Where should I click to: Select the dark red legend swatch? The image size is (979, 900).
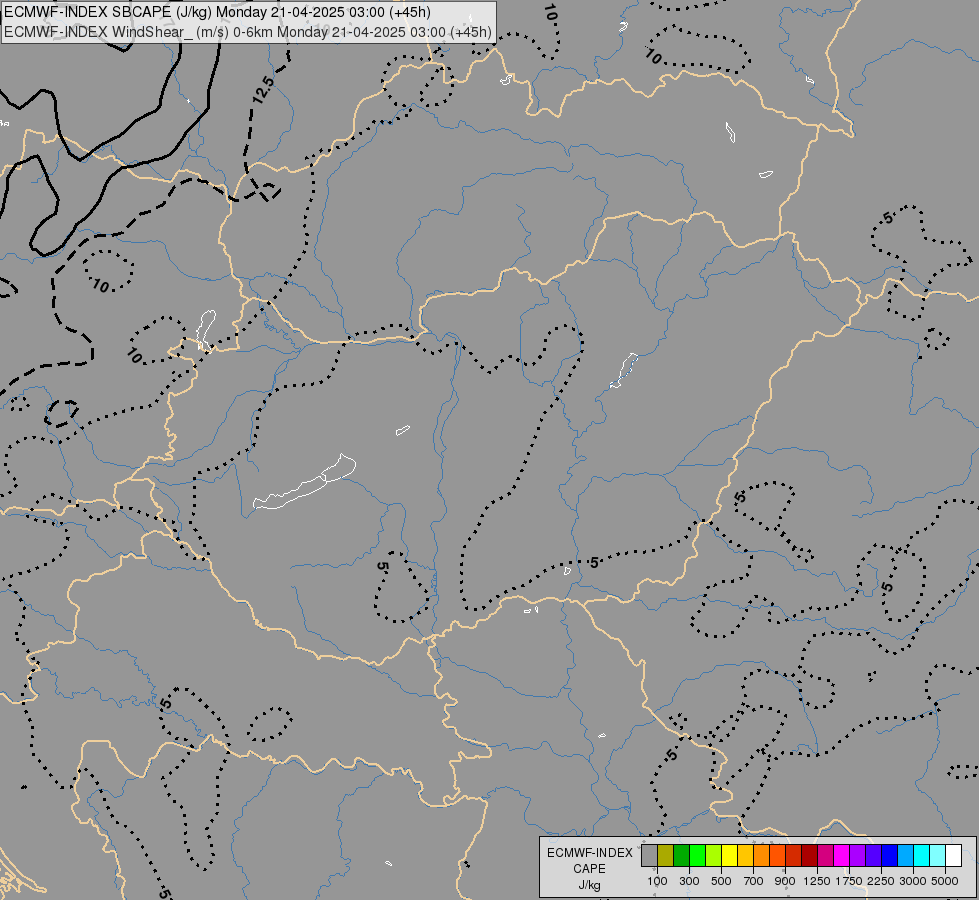click(810, 855)
